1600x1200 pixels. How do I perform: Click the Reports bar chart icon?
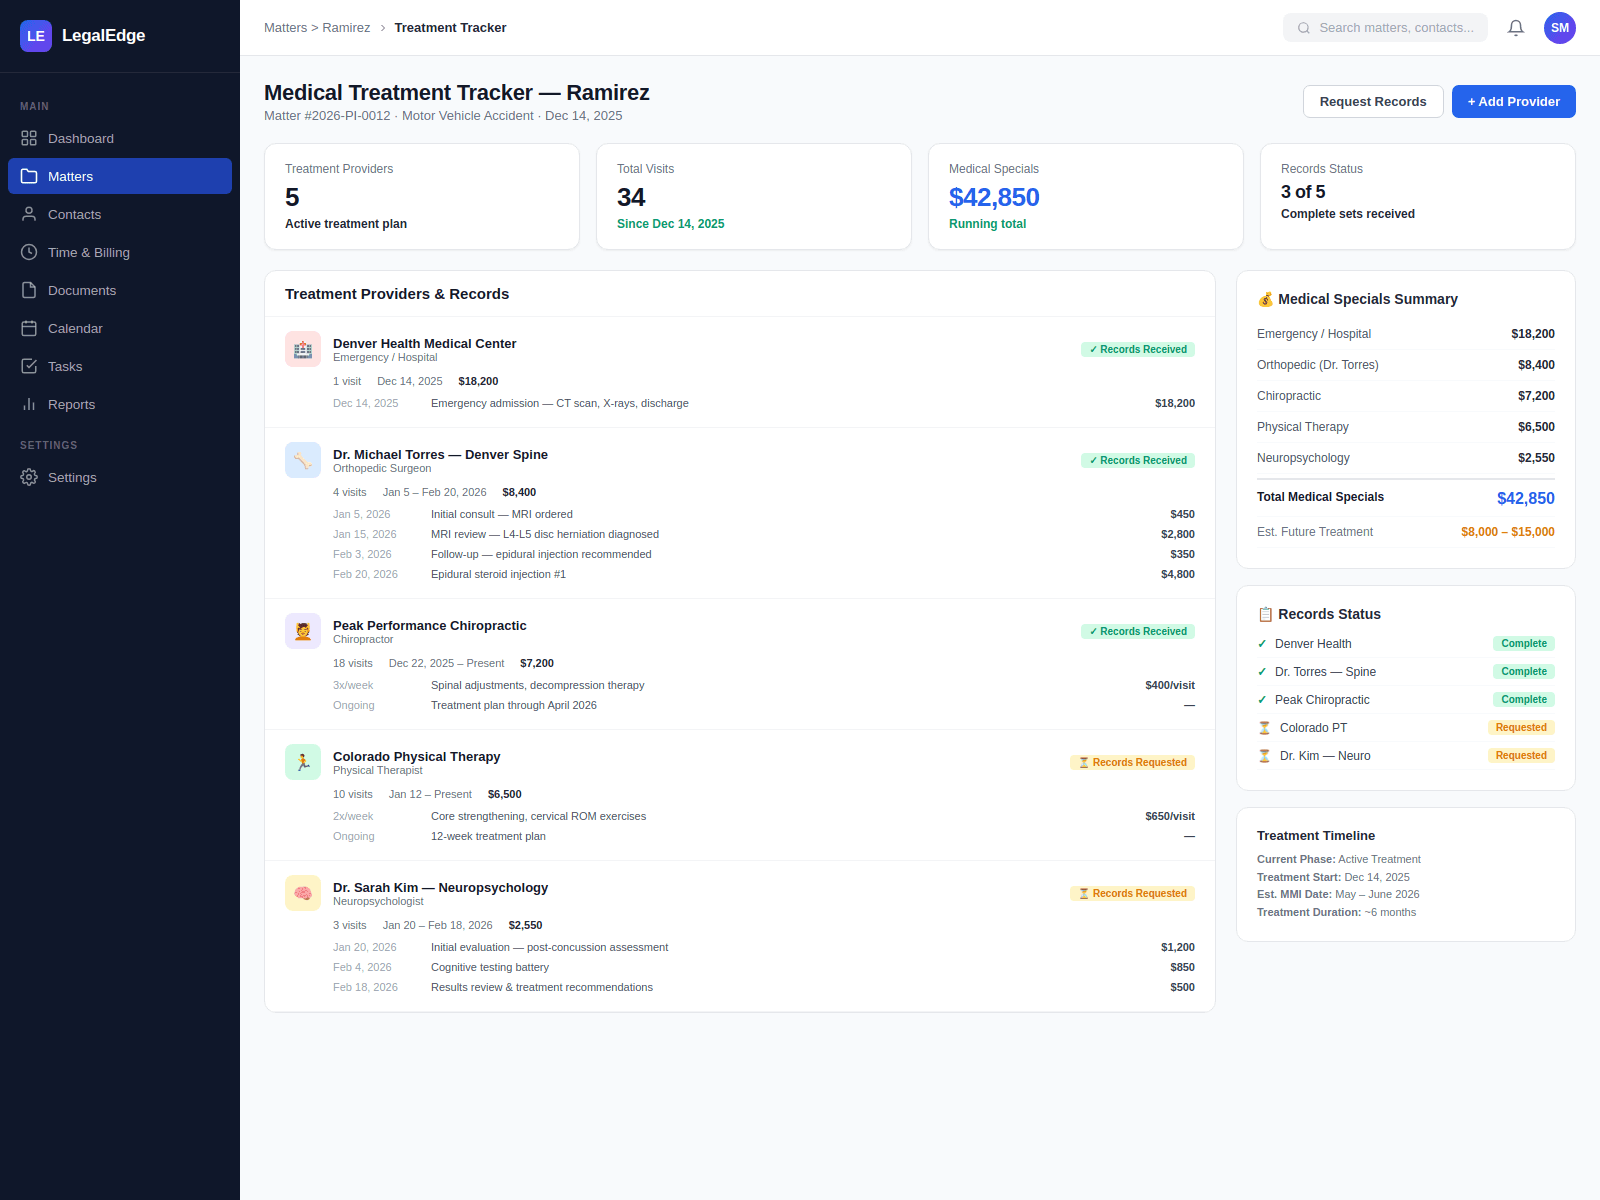click(x=29, y=404)
